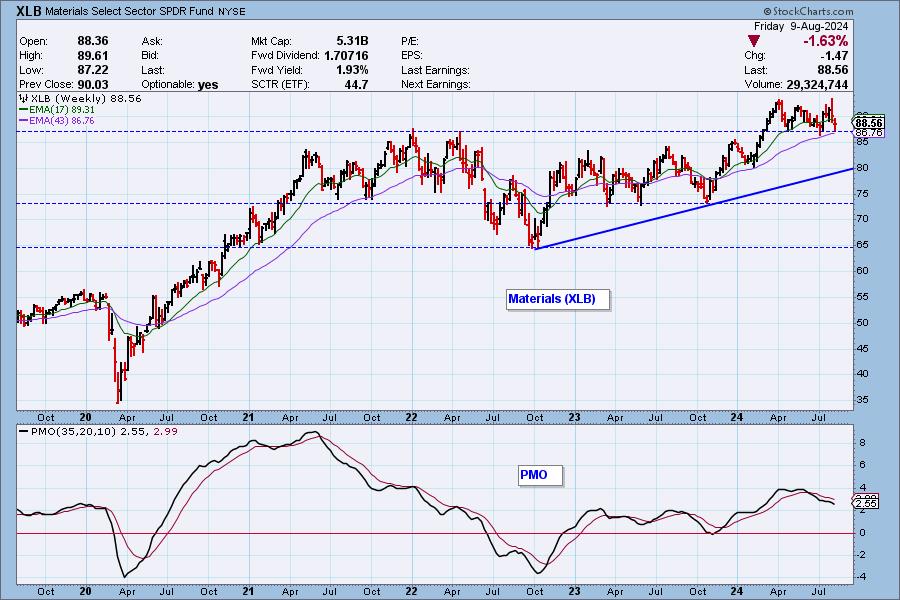Click the Ask label
Screen dimensions: 900x600
[152, 41]
